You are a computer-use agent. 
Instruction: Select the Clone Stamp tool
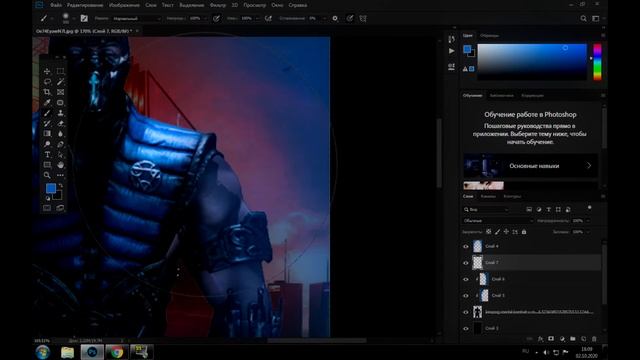(x=60, y=113)
